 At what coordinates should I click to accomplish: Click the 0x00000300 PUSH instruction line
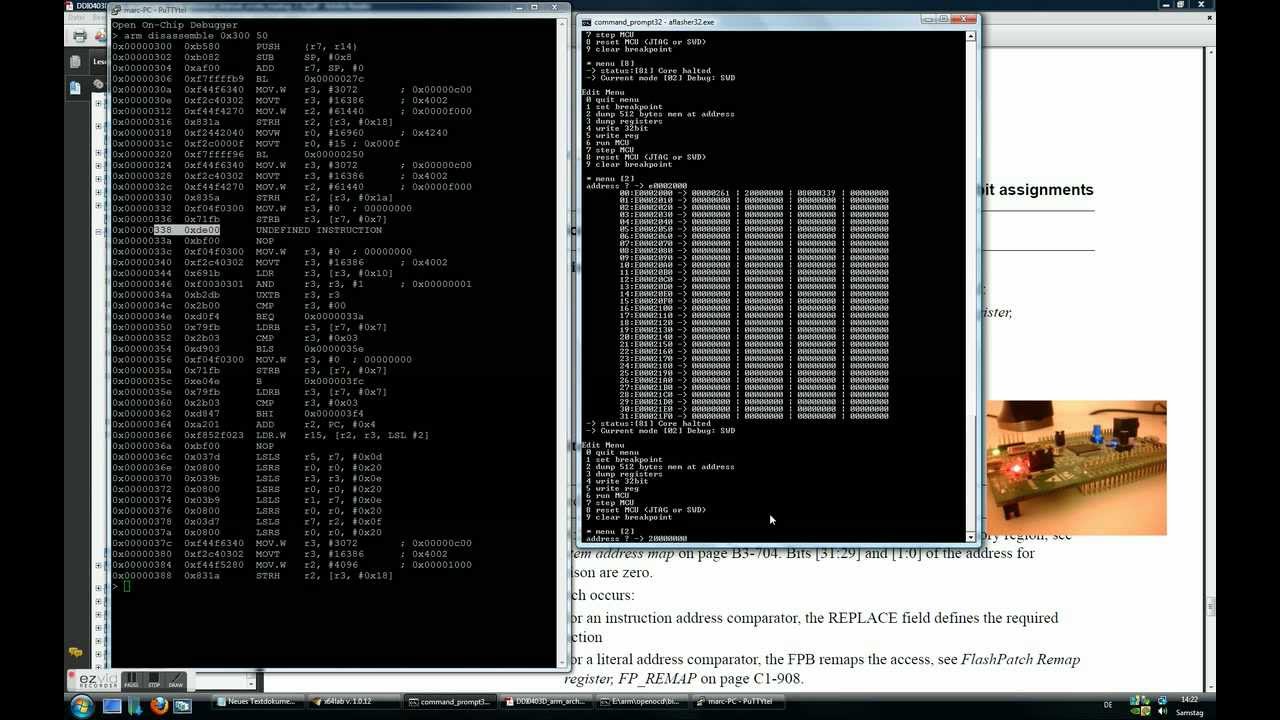(x=235, y=46)
